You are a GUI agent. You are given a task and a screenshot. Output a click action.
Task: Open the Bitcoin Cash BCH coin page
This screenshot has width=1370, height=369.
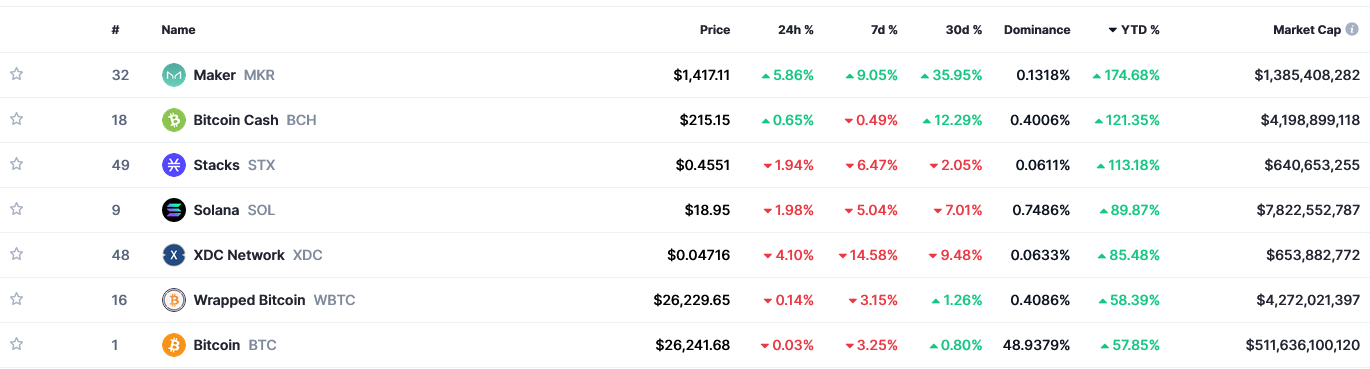(255, 120)
